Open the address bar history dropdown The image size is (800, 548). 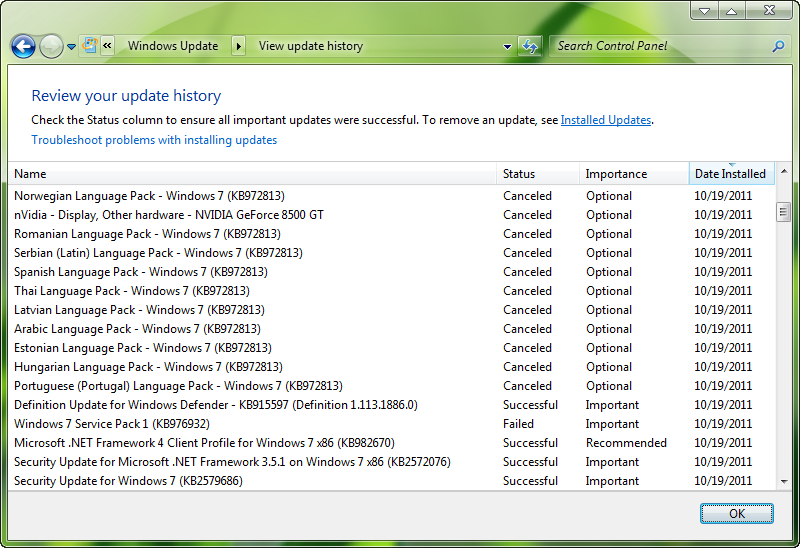click(x=507, y=46)
